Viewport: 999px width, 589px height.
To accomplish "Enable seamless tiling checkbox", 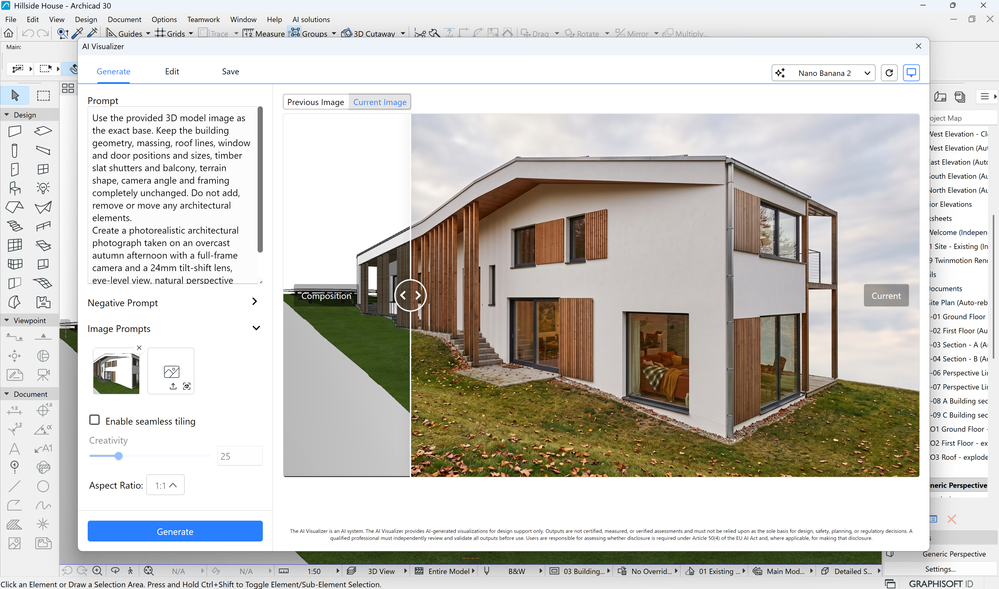I will [x=94, y=420].
